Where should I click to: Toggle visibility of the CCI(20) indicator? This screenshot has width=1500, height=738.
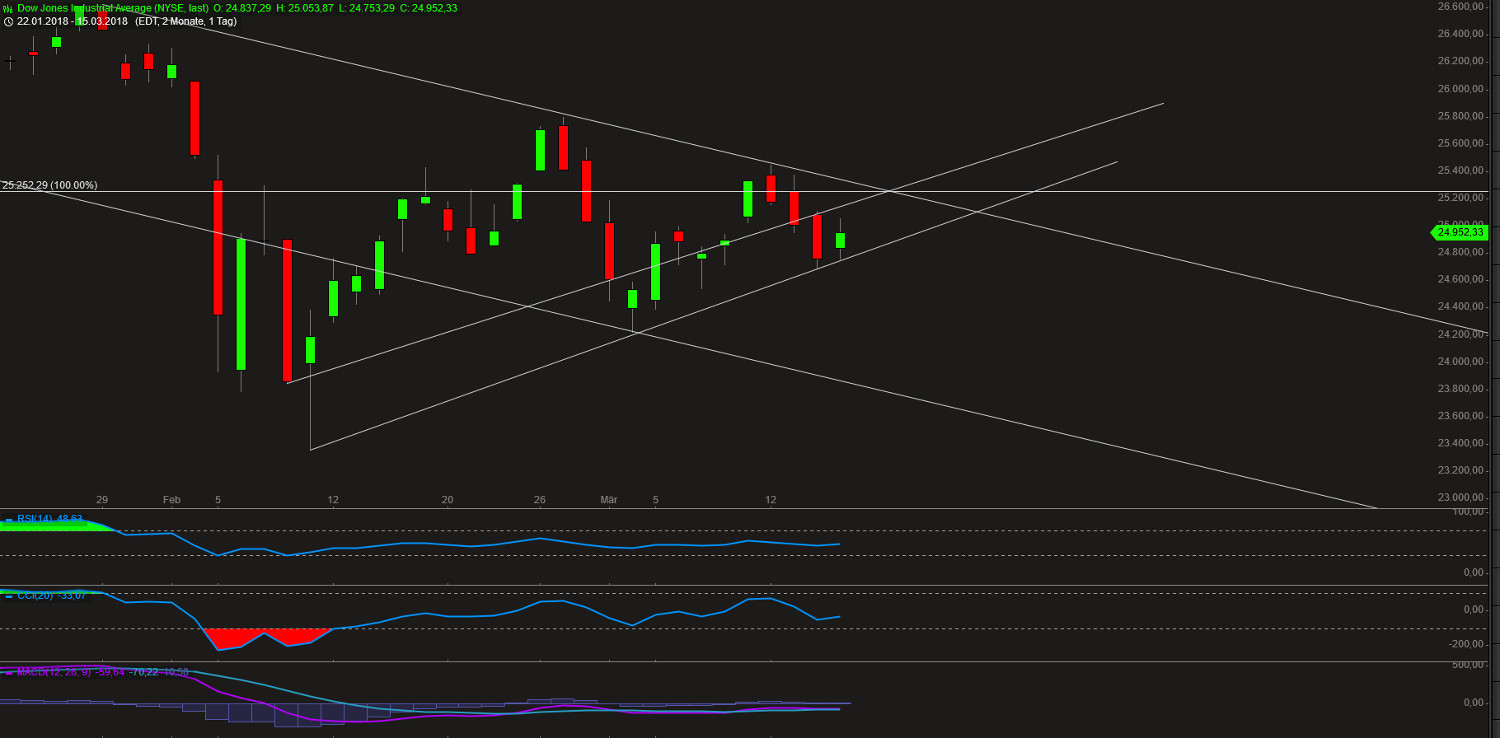pos(9,596)
